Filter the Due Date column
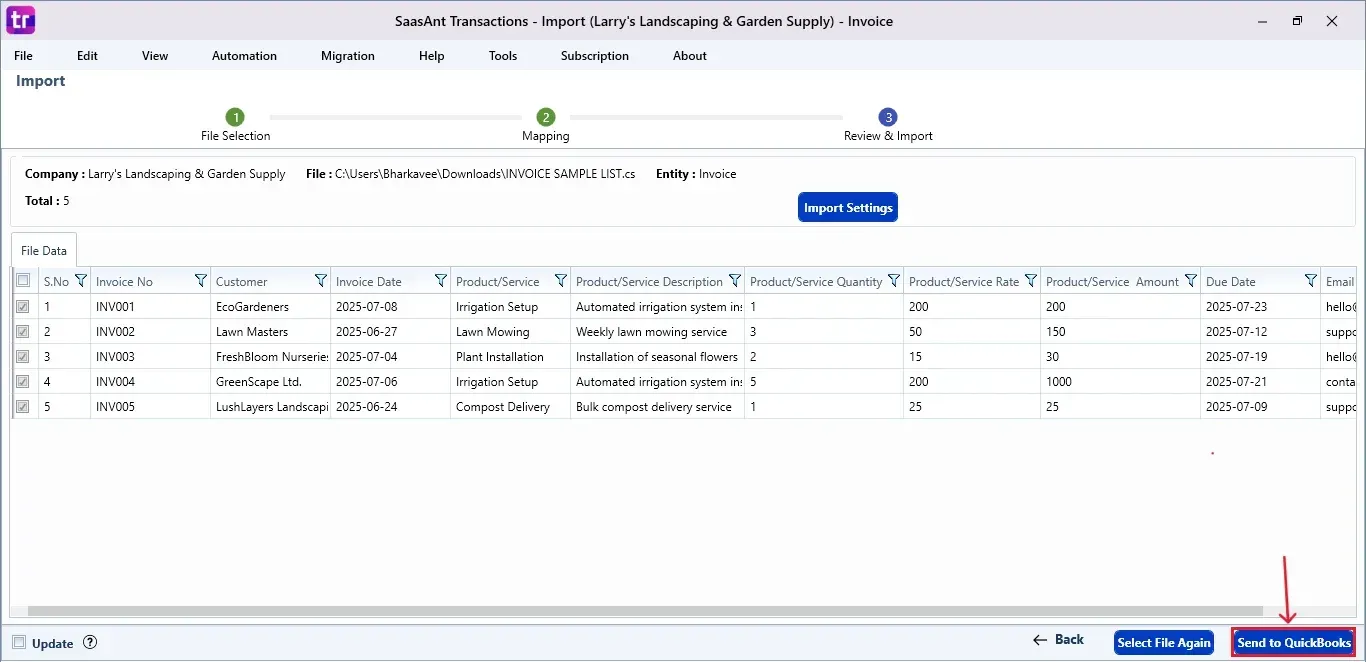The width and height of the screenshot is (1366, 662). tap(1310, 281)
